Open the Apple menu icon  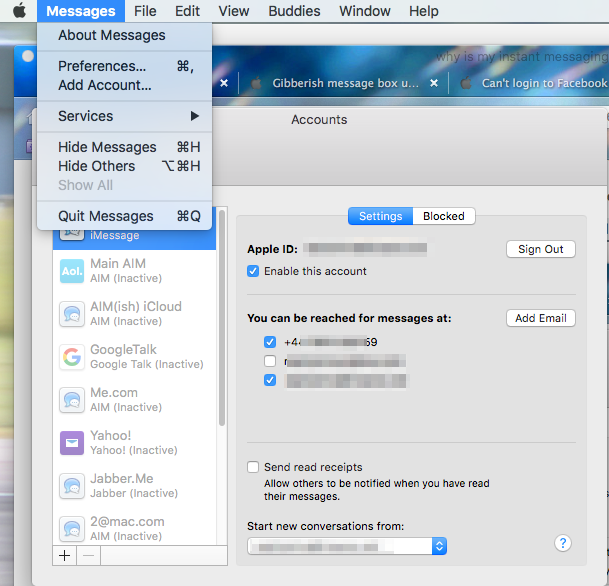(x=19, y=11)
